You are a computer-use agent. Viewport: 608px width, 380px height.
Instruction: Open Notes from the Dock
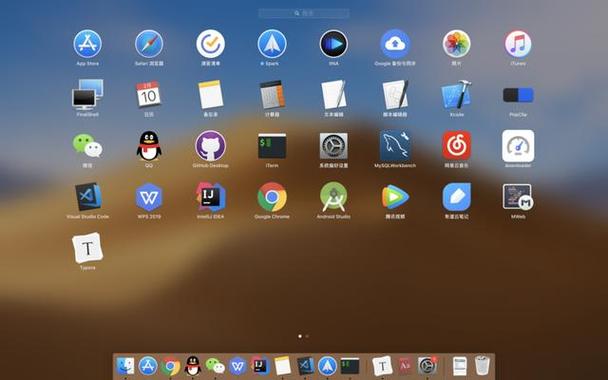pos(282,366)
